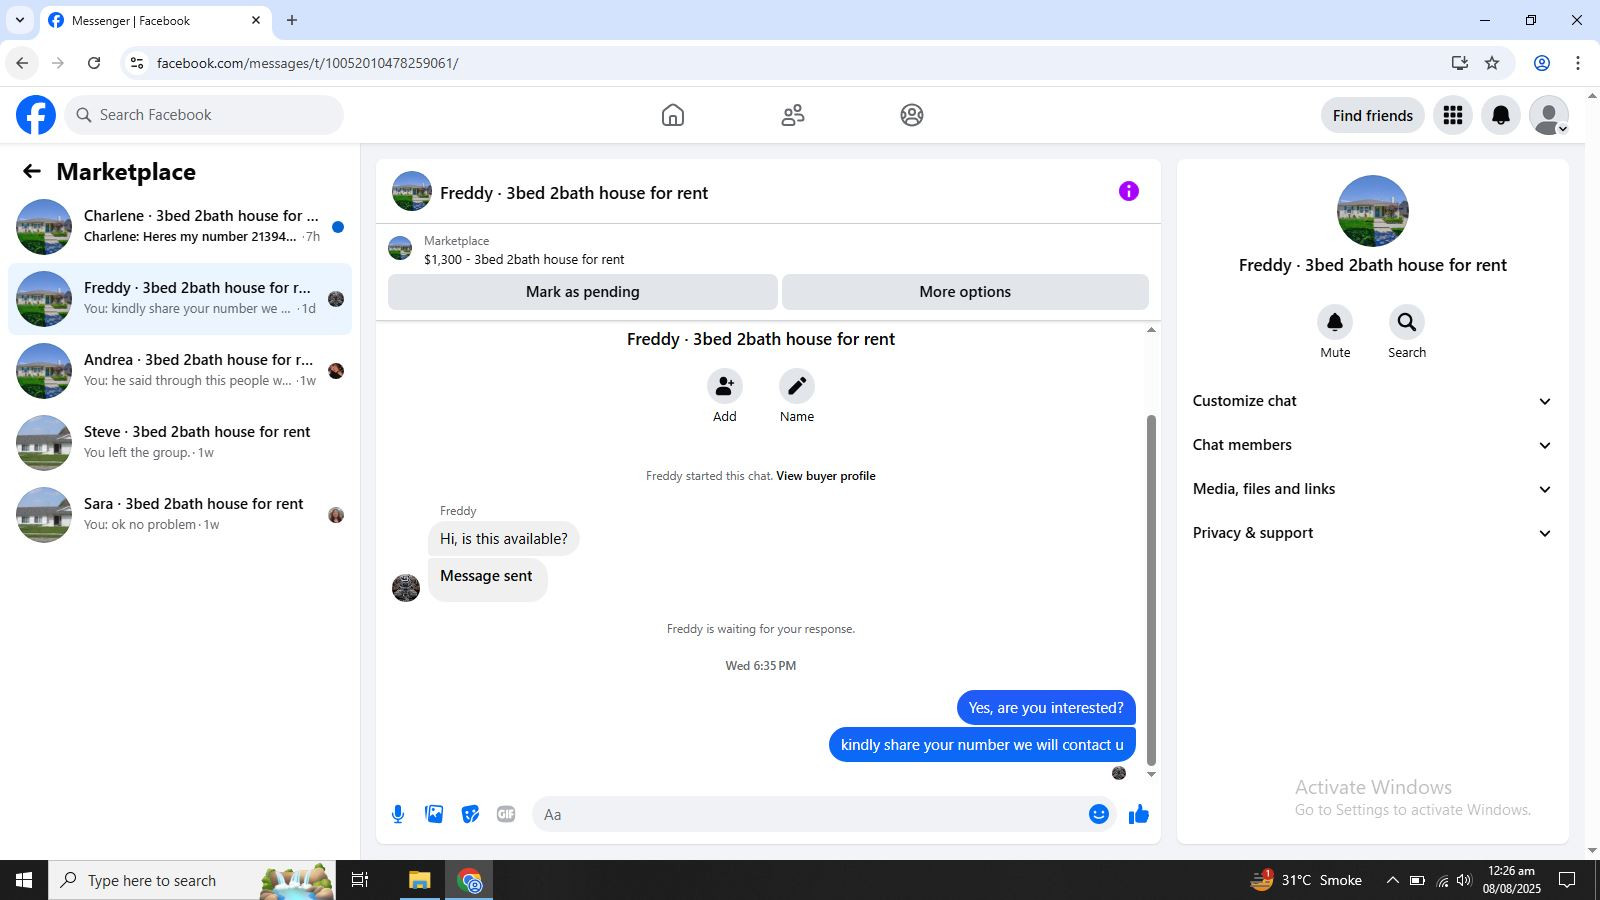Expand Media, files and links section
Image resolution: width=1600 pixels, height=900 pixels.
pyautogui.click(x=1372, y=489)
